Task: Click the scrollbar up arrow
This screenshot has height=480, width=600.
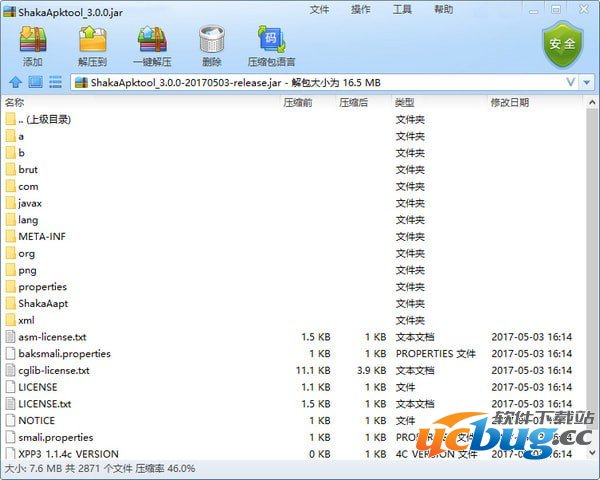Action: click(x=592, y=102)
